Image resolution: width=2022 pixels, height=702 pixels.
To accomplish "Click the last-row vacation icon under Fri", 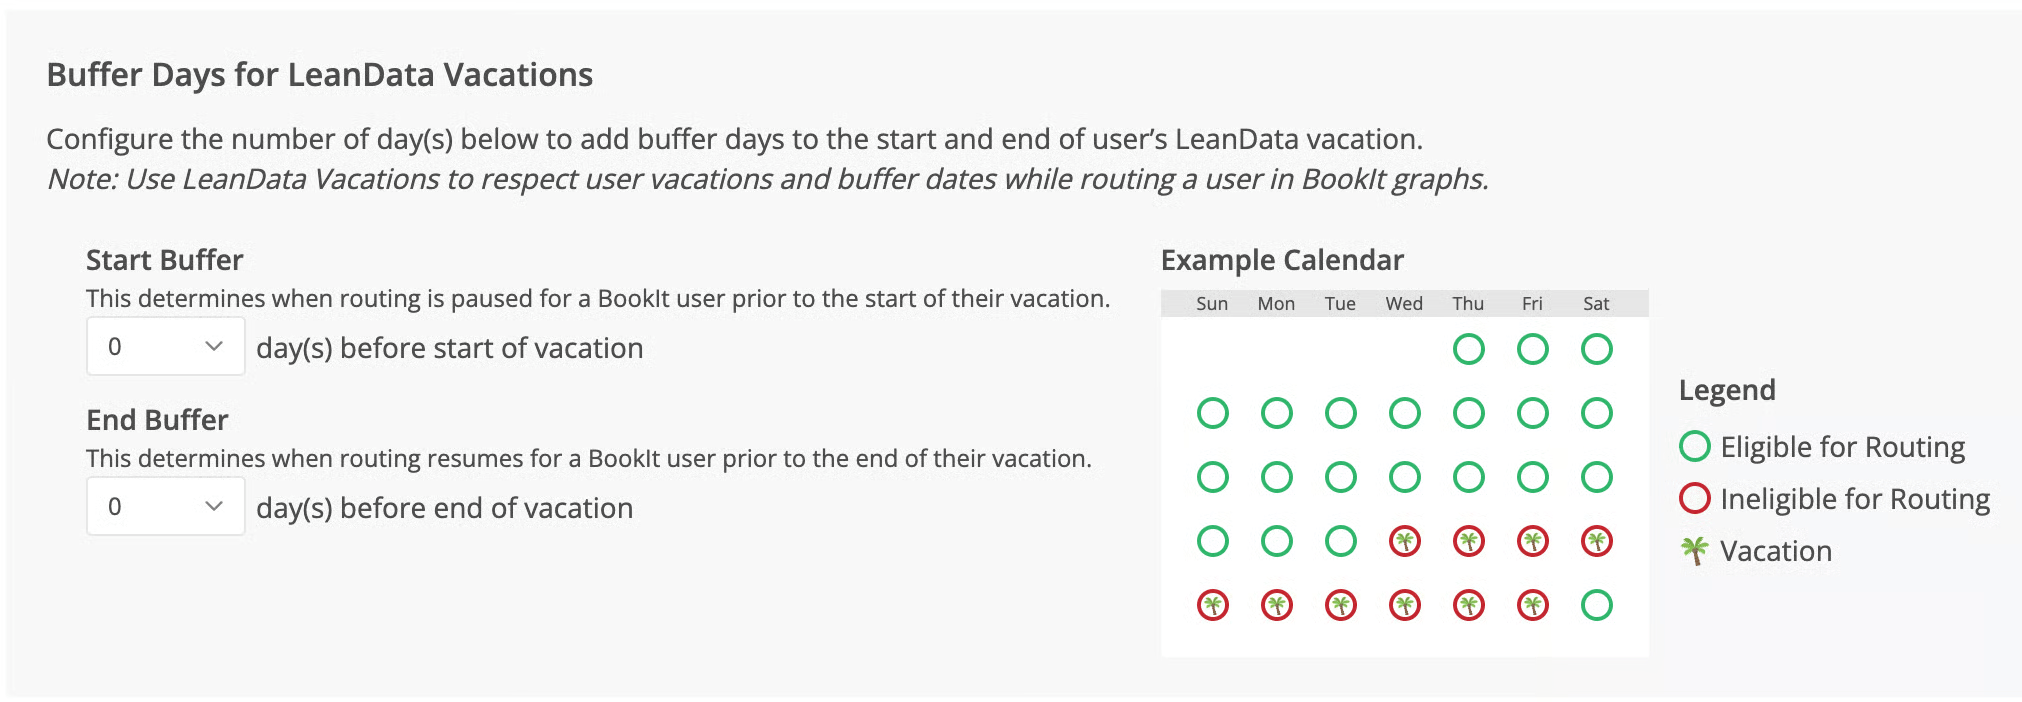I will coord(1532,605).
